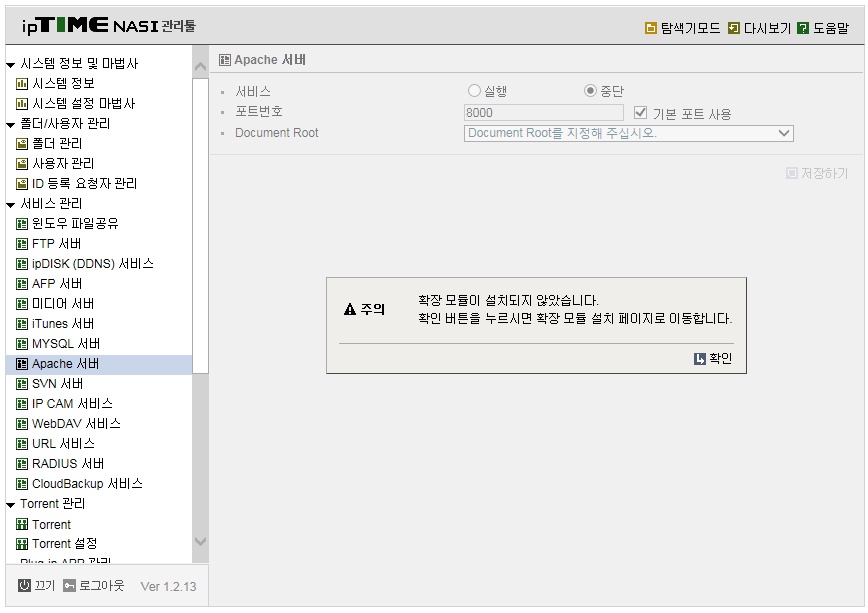The width and height of the screenshot is (868, 613).
Task: Click the ID 등록 요청자 관리 icon
Action: point(22,184)
